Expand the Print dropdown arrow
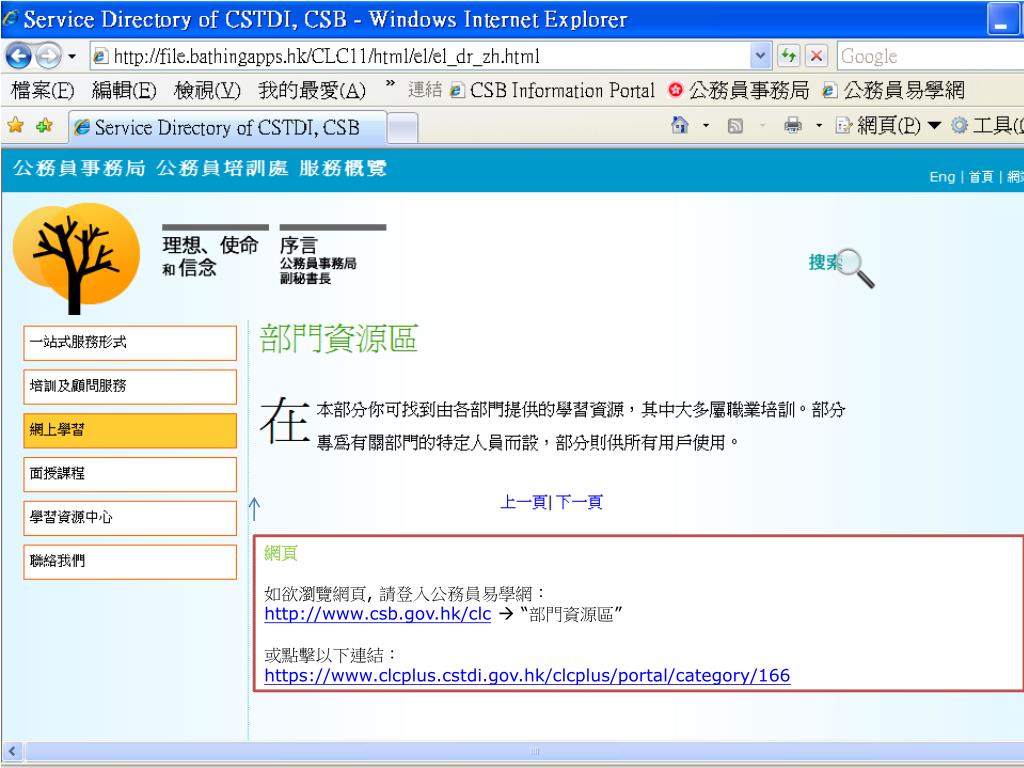The width and height of the screenshot is (1024, 768). tap(819, 125)
